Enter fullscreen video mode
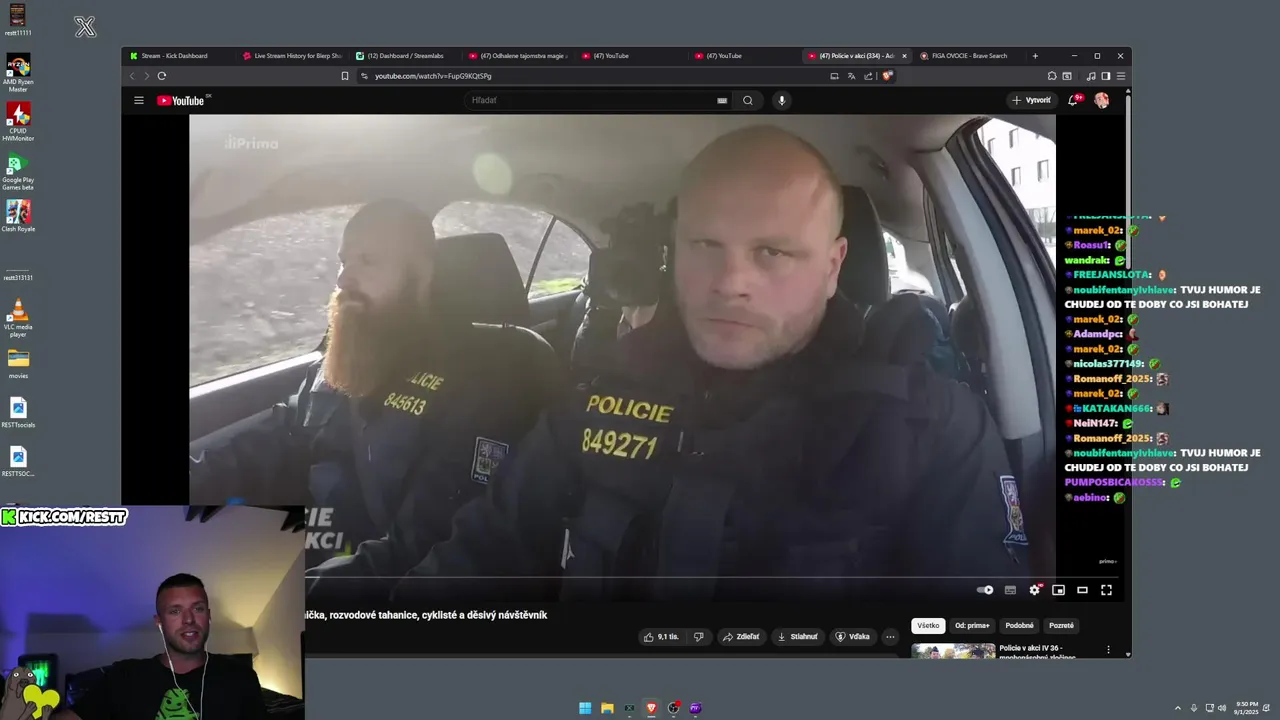 point(1106,590)
